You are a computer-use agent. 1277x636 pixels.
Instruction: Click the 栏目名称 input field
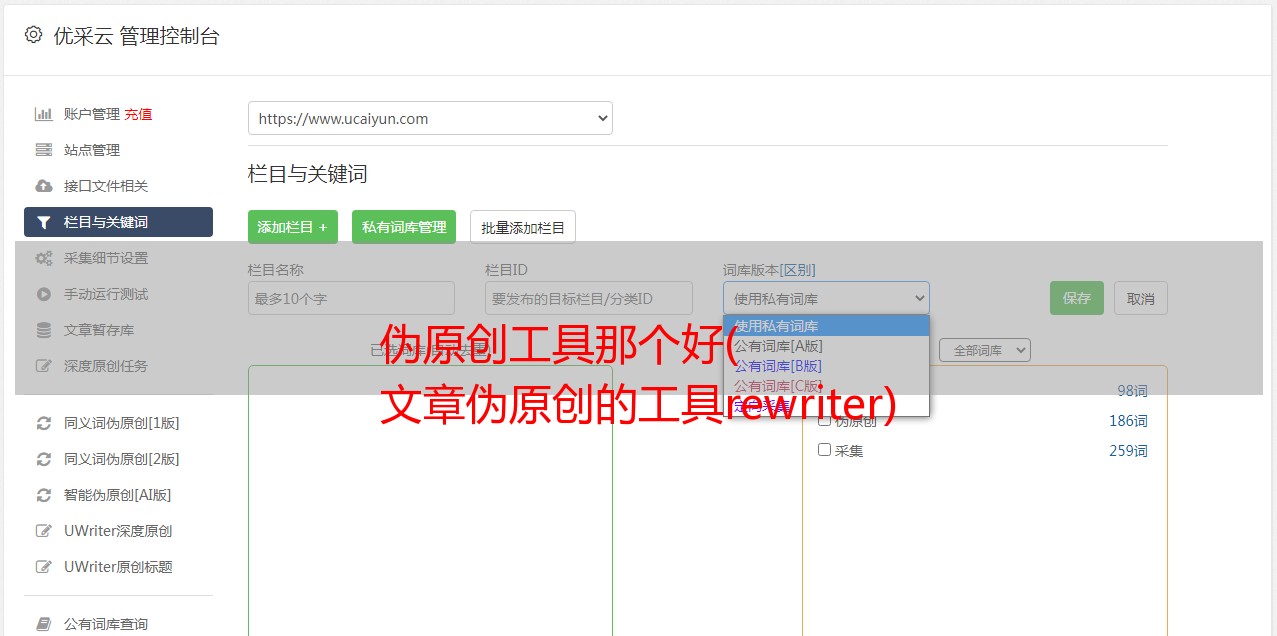pyautogui.click(x=351, y=298)
